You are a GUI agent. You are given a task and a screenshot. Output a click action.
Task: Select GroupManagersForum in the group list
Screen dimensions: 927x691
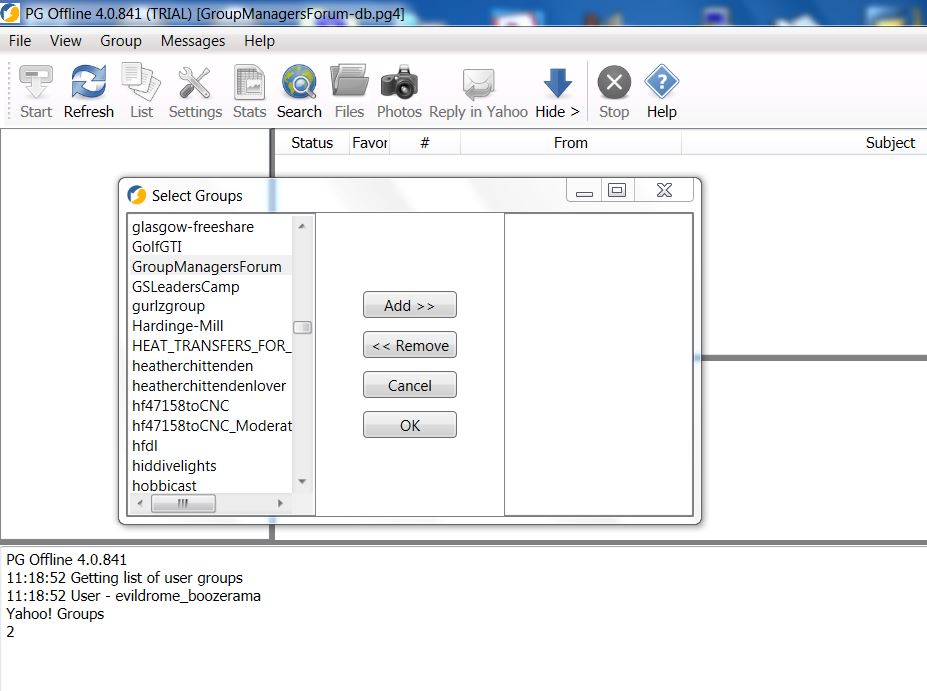210,267
